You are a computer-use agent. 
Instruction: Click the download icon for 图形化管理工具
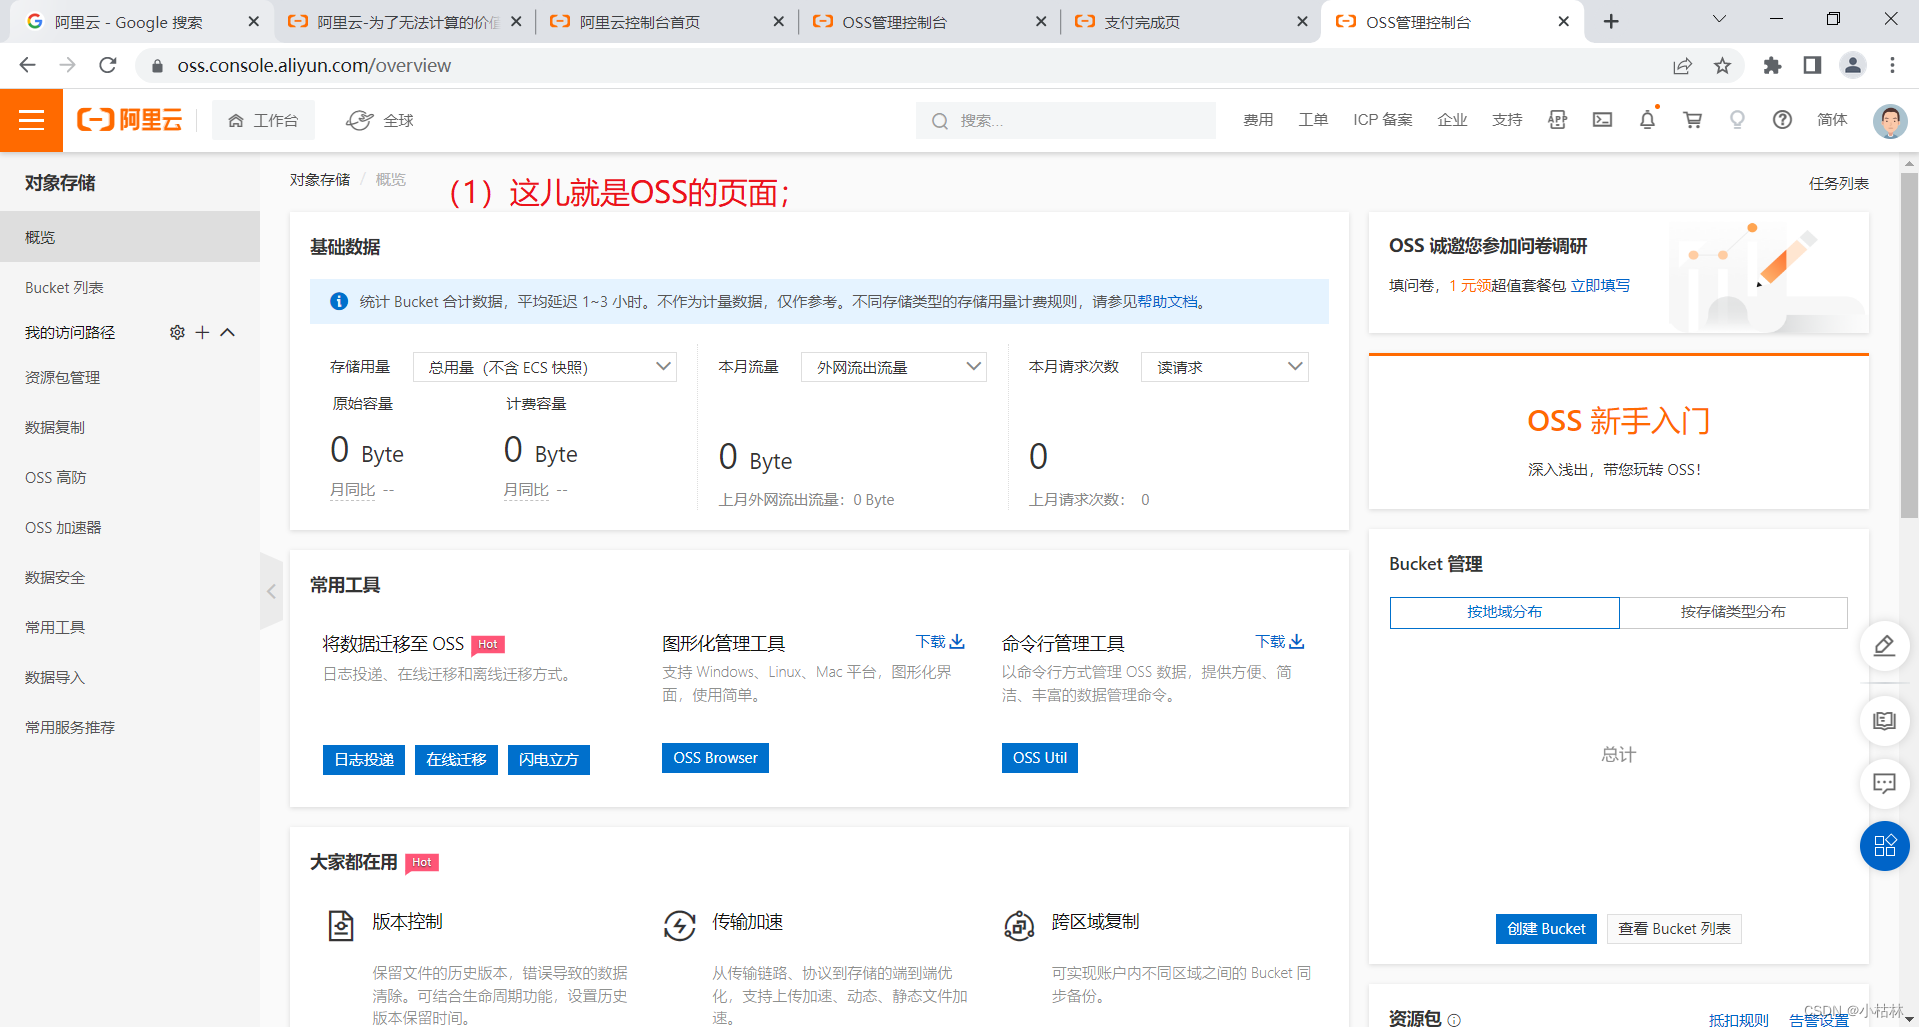(957, 641)
